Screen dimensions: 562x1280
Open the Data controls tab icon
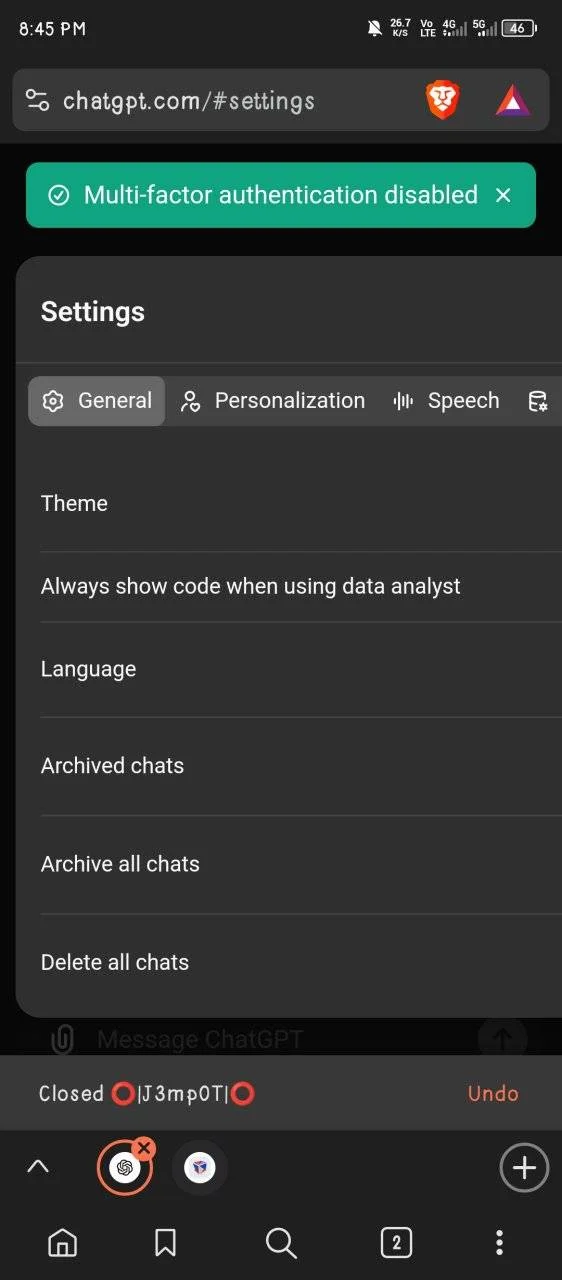(538, 401)
